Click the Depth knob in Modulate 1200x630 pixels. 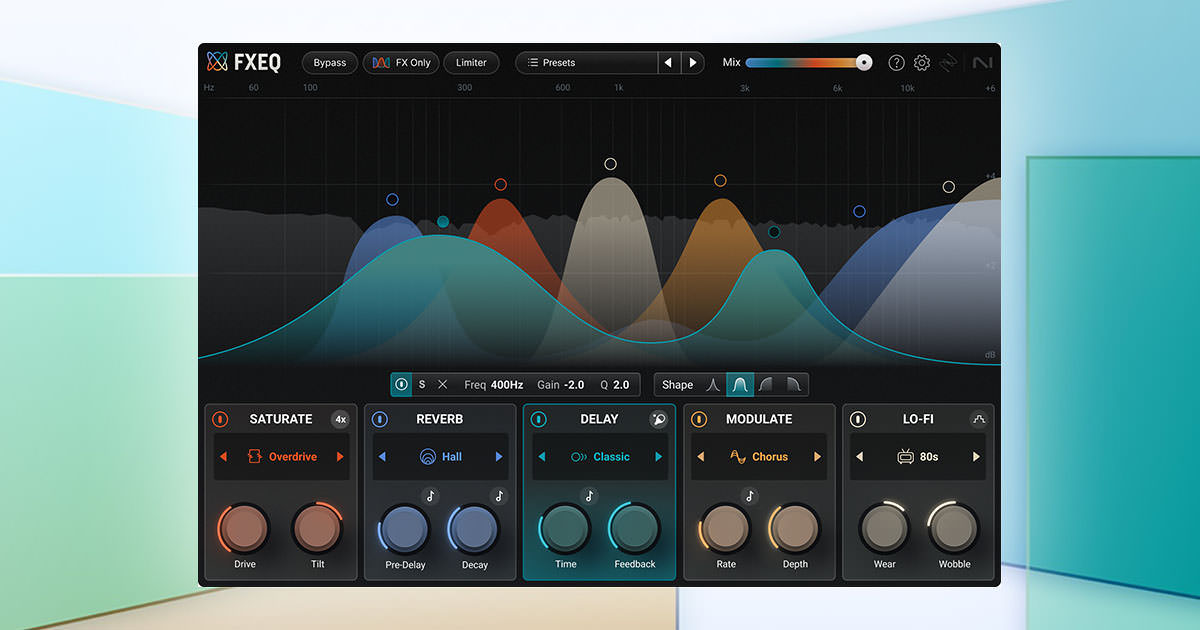pos(794,529)
